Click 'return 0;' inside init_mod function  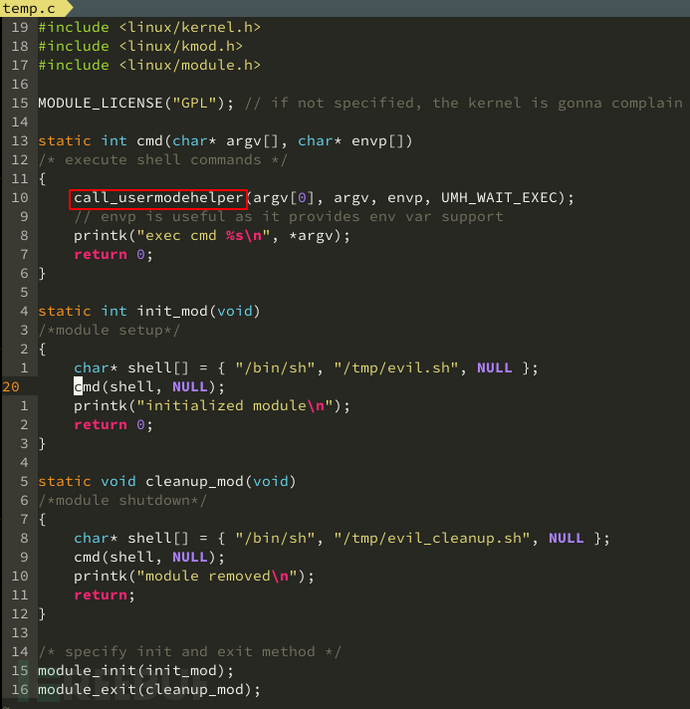pos(113,425)
